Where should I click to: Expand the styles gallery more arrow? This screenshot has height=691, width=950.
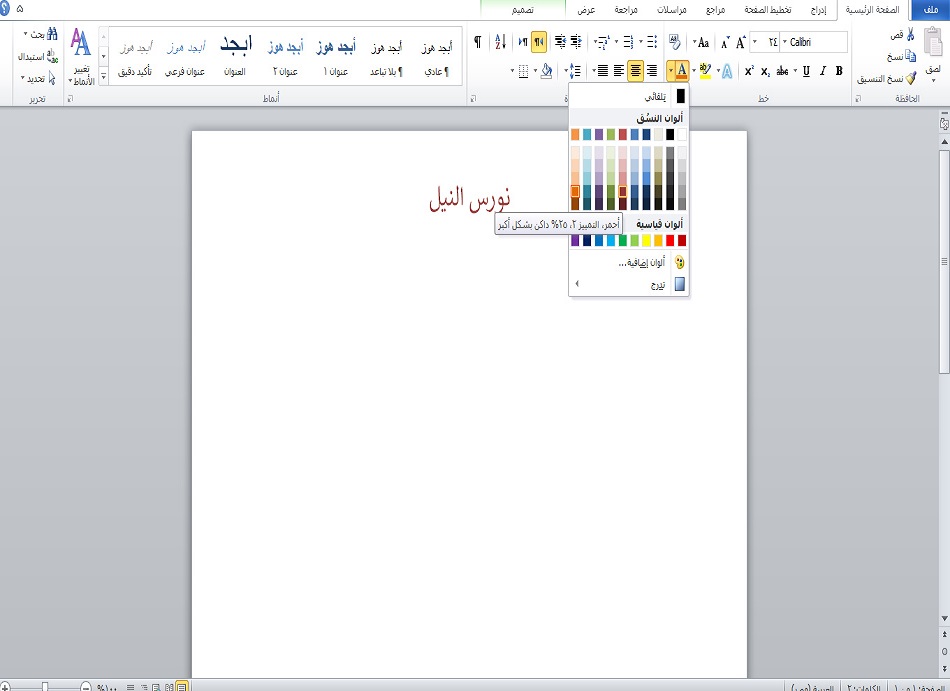(x=102, y=74)
